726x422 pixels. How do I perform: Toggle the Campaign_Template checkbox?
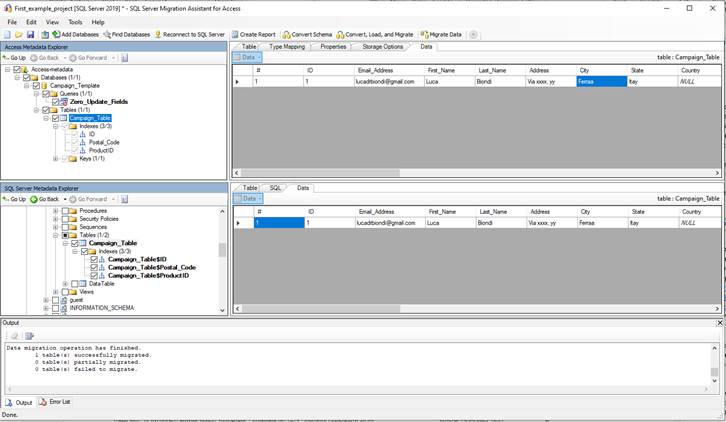(x=36, y=86)
